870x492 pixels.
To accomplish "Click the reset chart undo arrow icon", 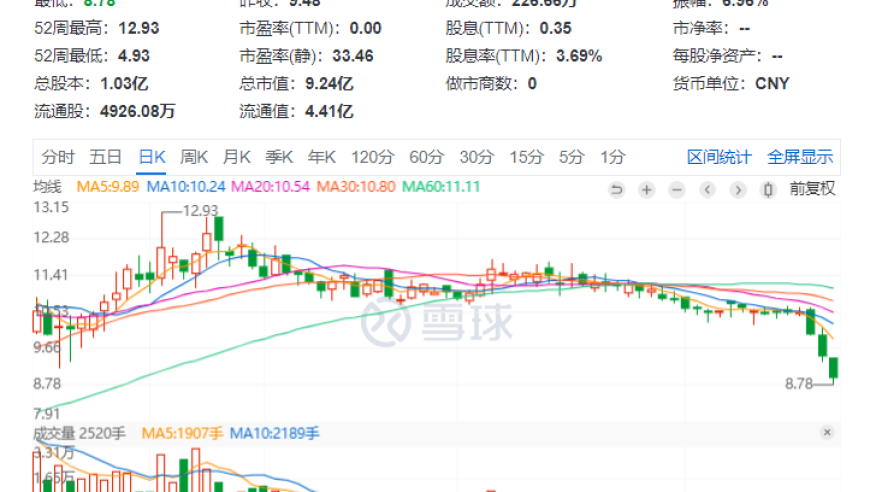I will pyautogui.click(x=617, y=189).
